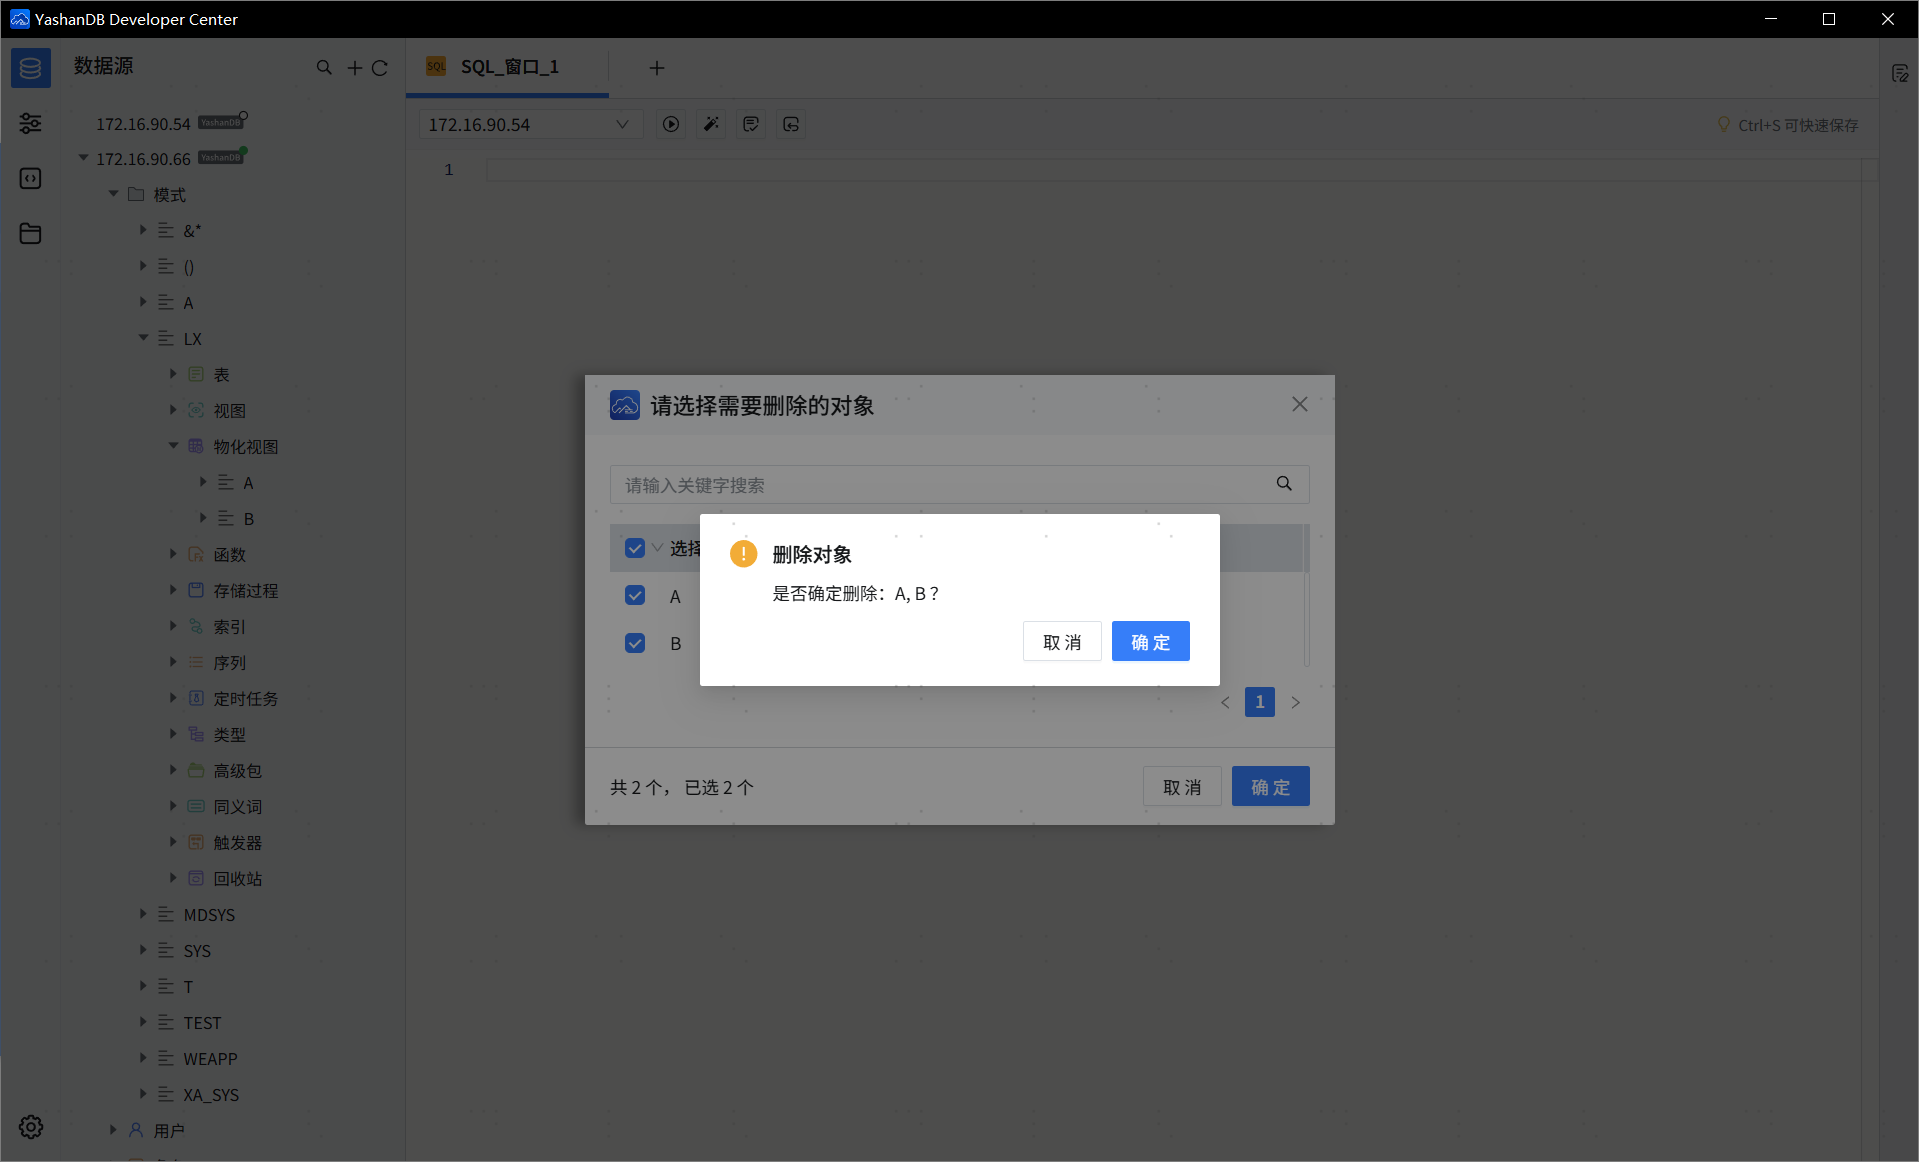Click the run SQL play icon
Image resolution: width=1919 pixels, height=1162 pixels.
point(671,124)
